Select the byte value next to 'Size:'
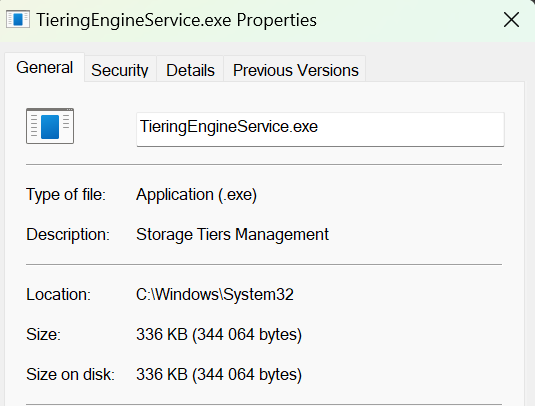Screen dimensions: 535x406 click(219, 334)
